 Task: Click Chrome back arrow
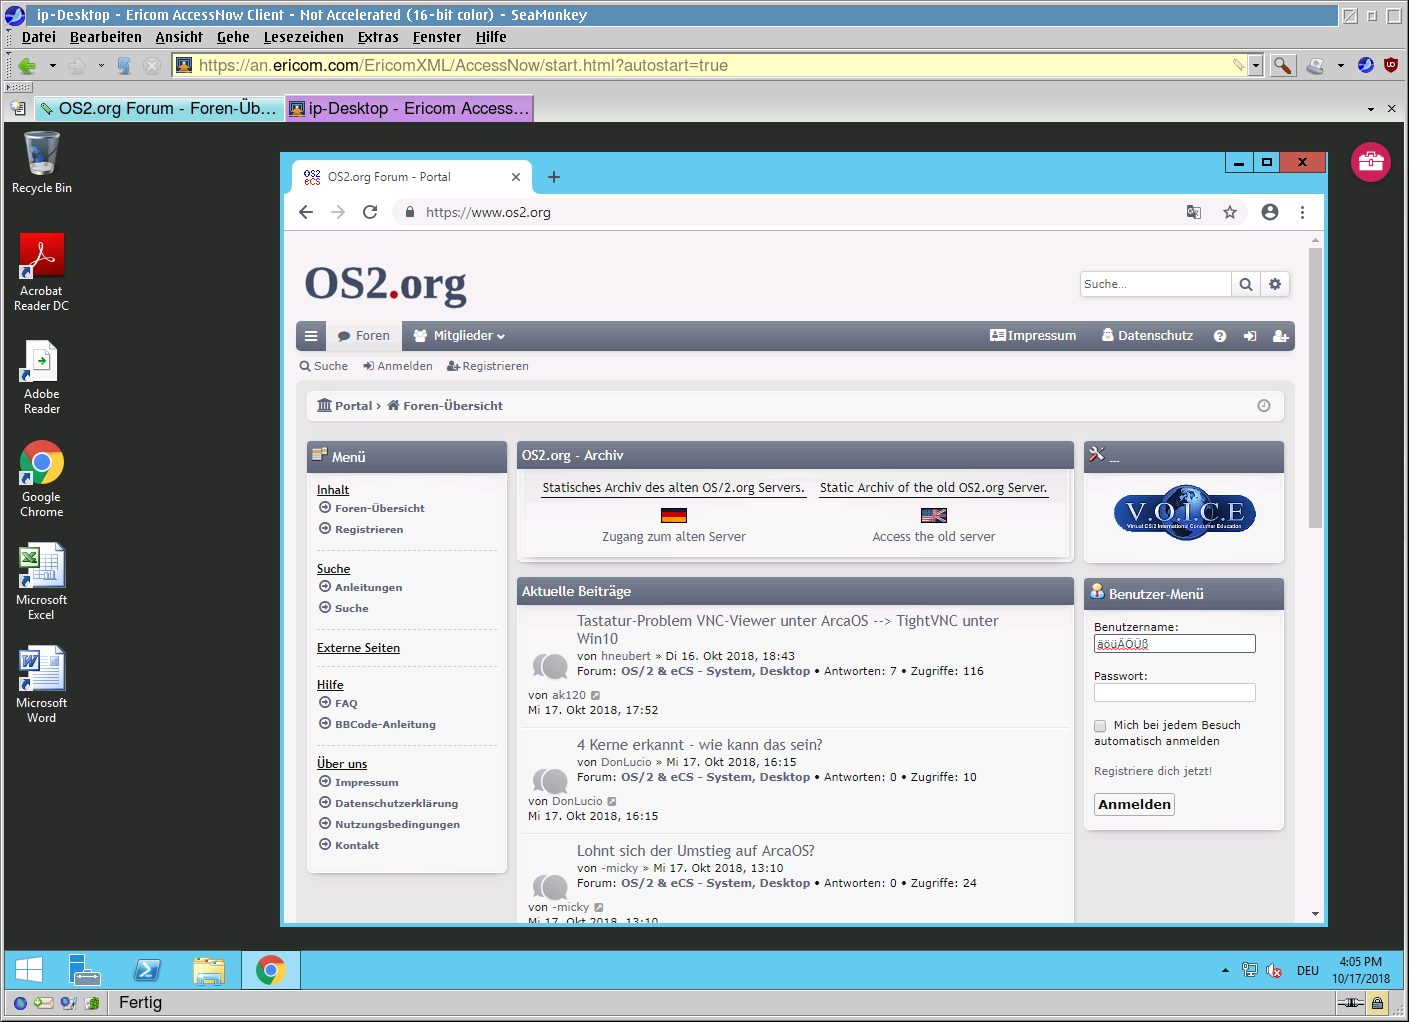pos(306,212)
